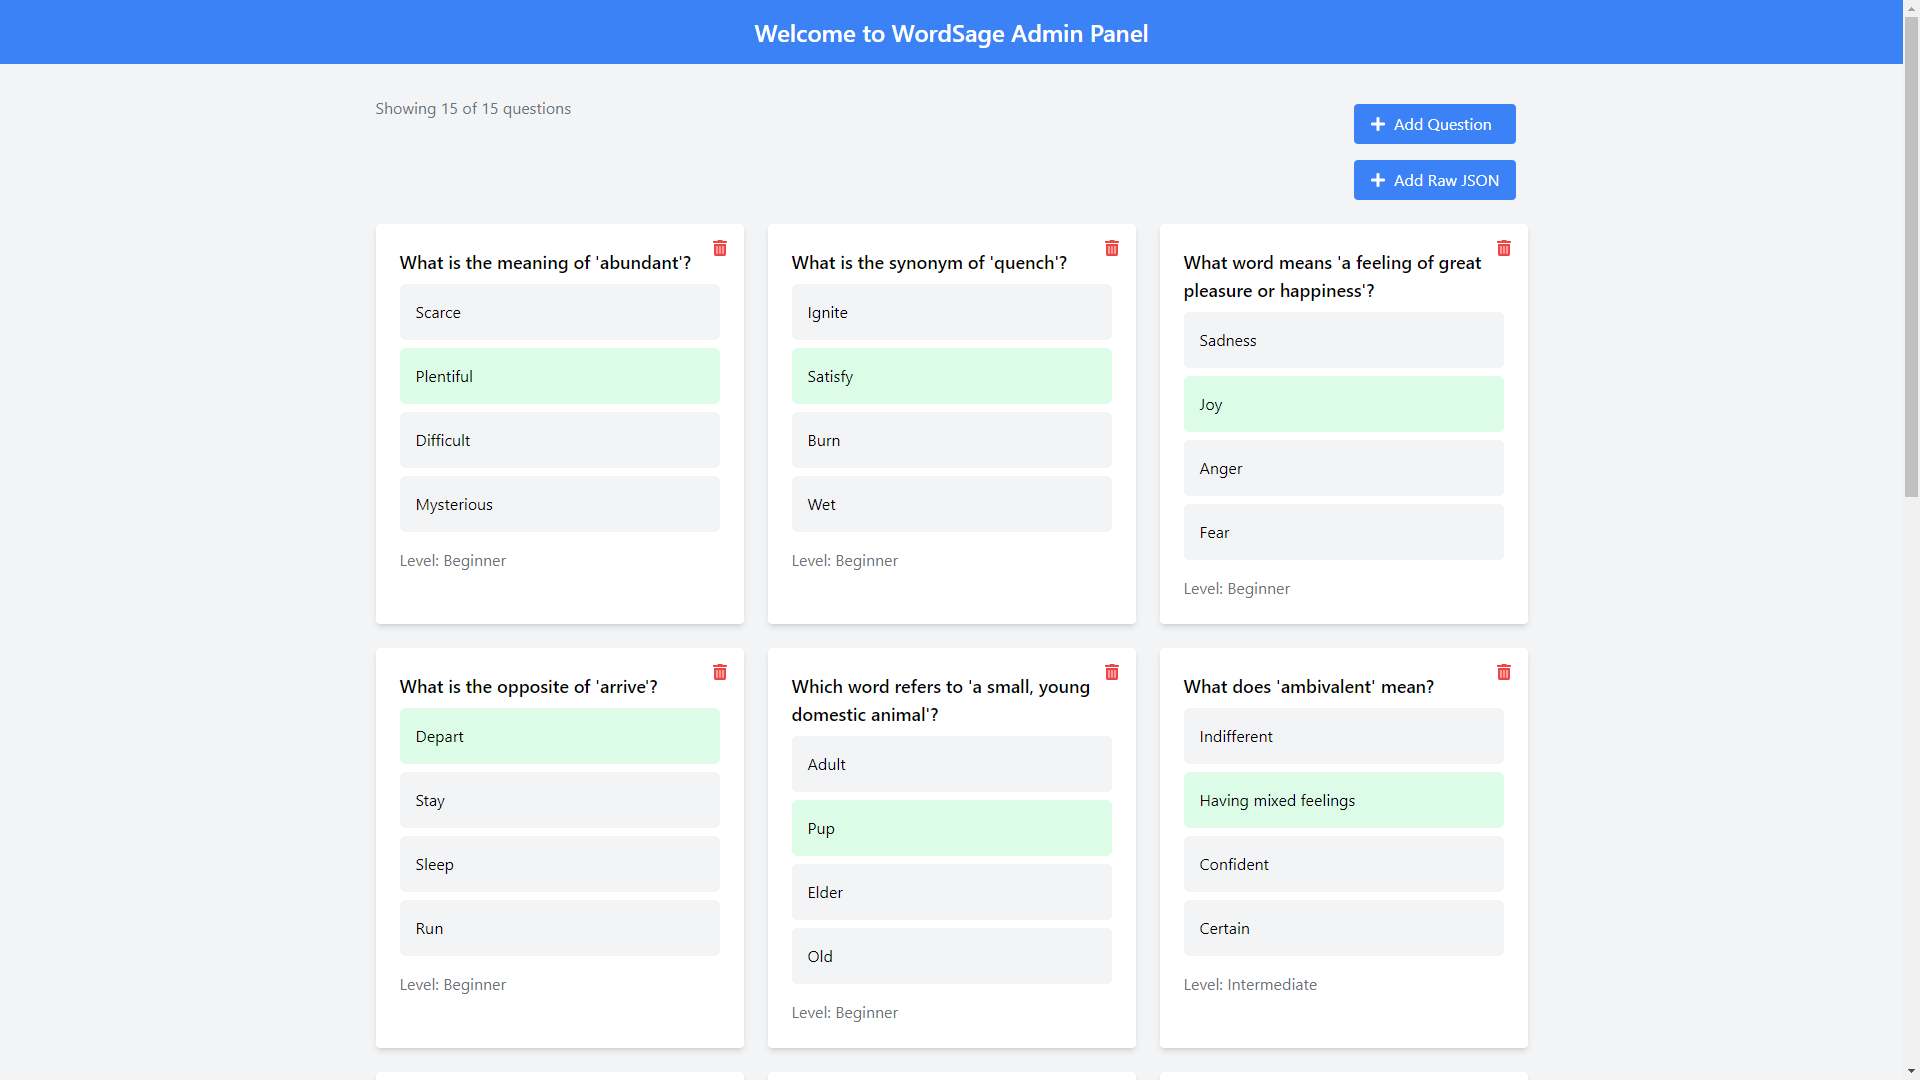1920x1080 pixels.
Task: Trash the 'ambivalent' question card
Action: pyautogui.click(x=1504, y=672)
